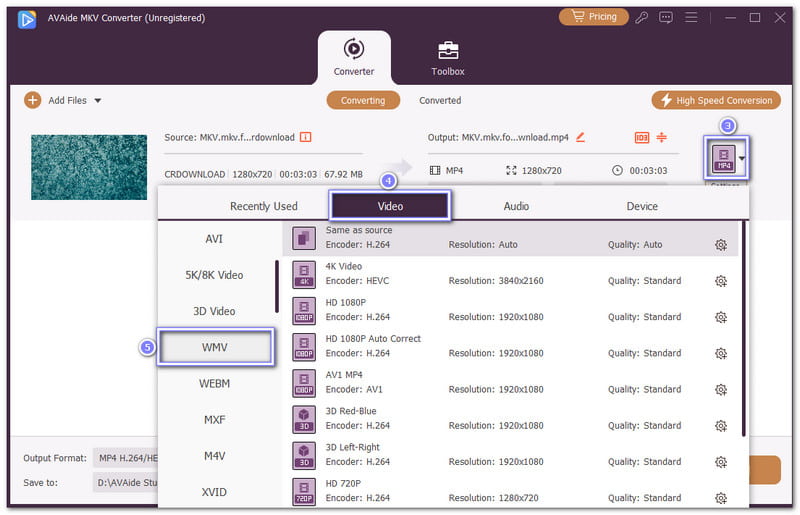
Task: Choose M4V in format list
Action: (x=214, y=456)
